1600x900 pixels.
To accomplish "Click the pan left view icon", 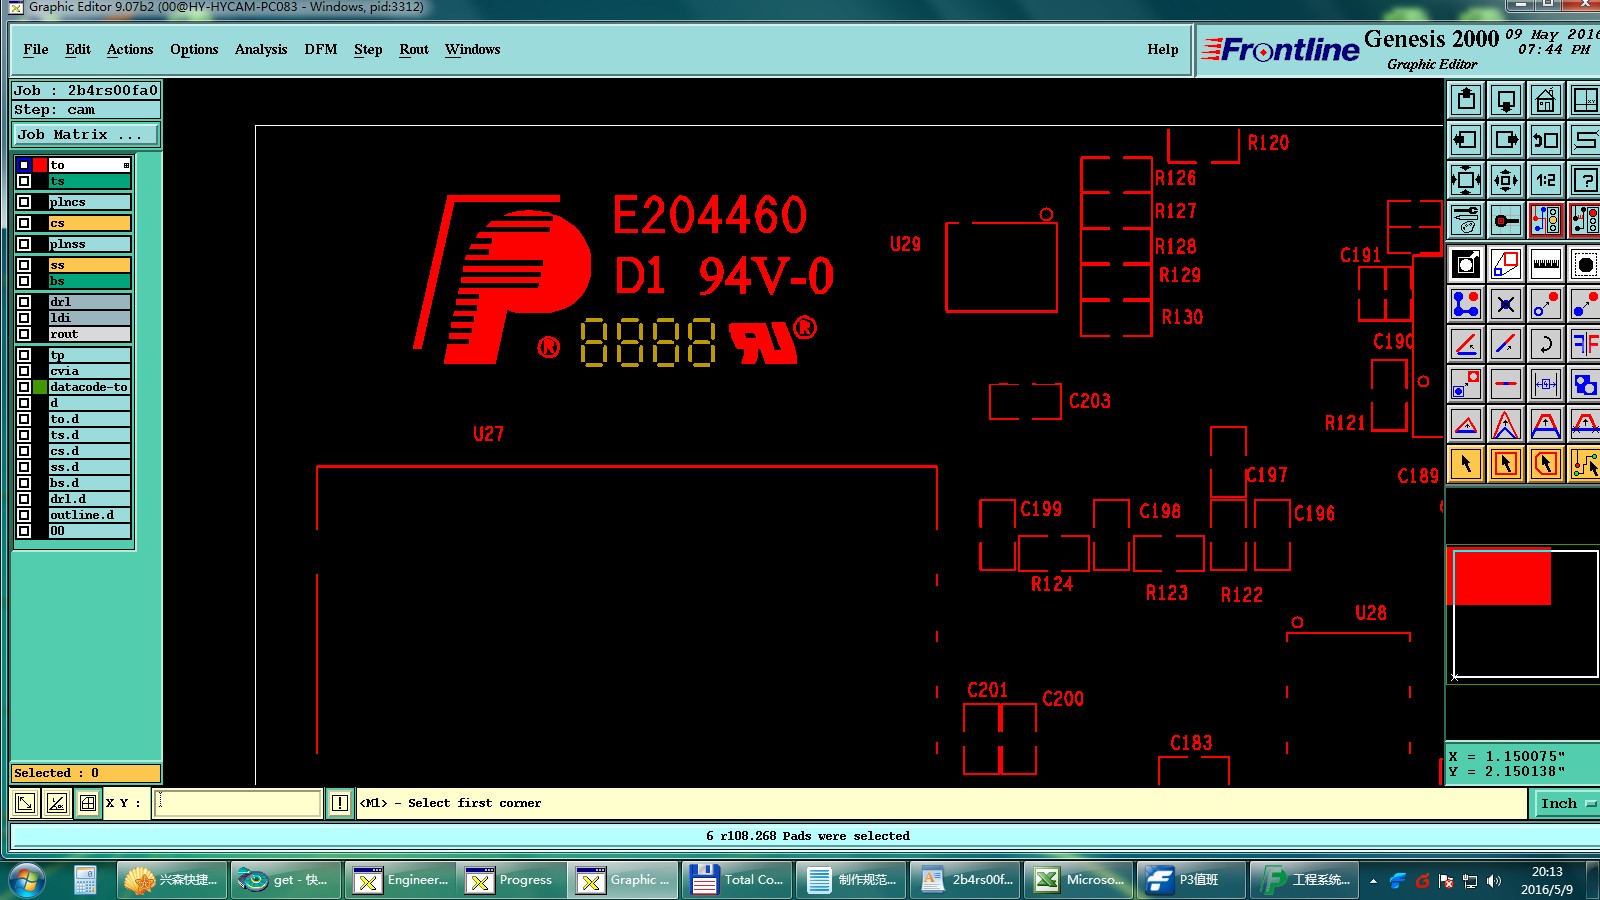I will pyautogui.click(x=1466, y=140).
